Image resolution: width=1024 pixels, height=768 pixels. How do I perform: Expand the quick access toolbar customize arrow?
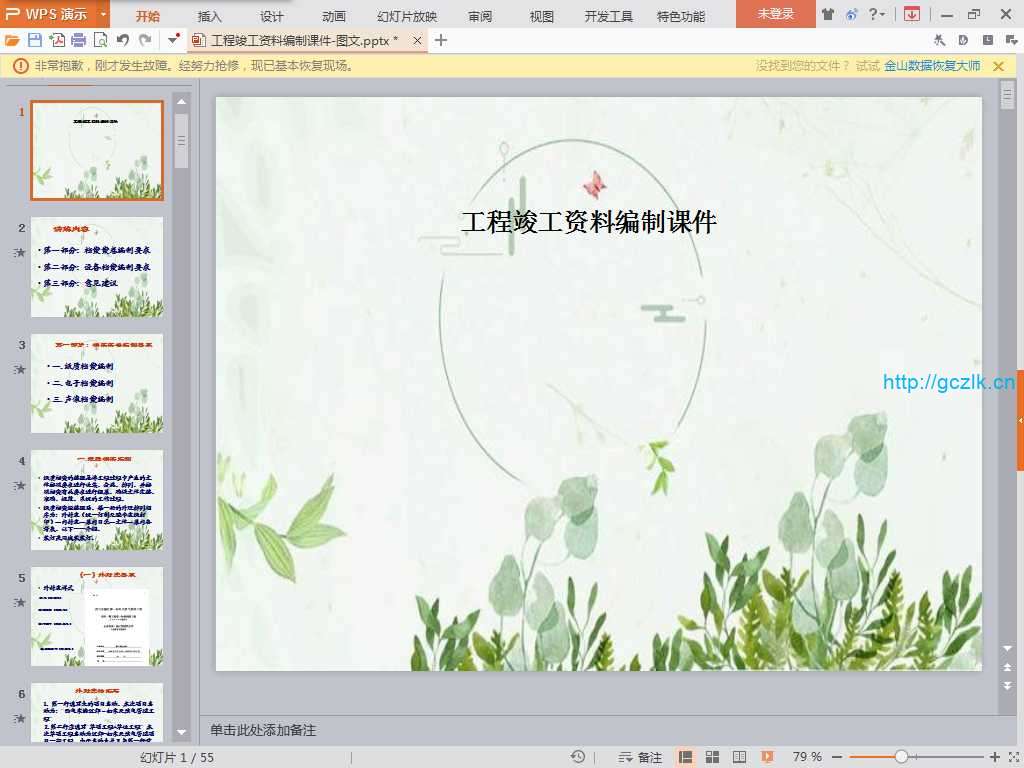174,40
